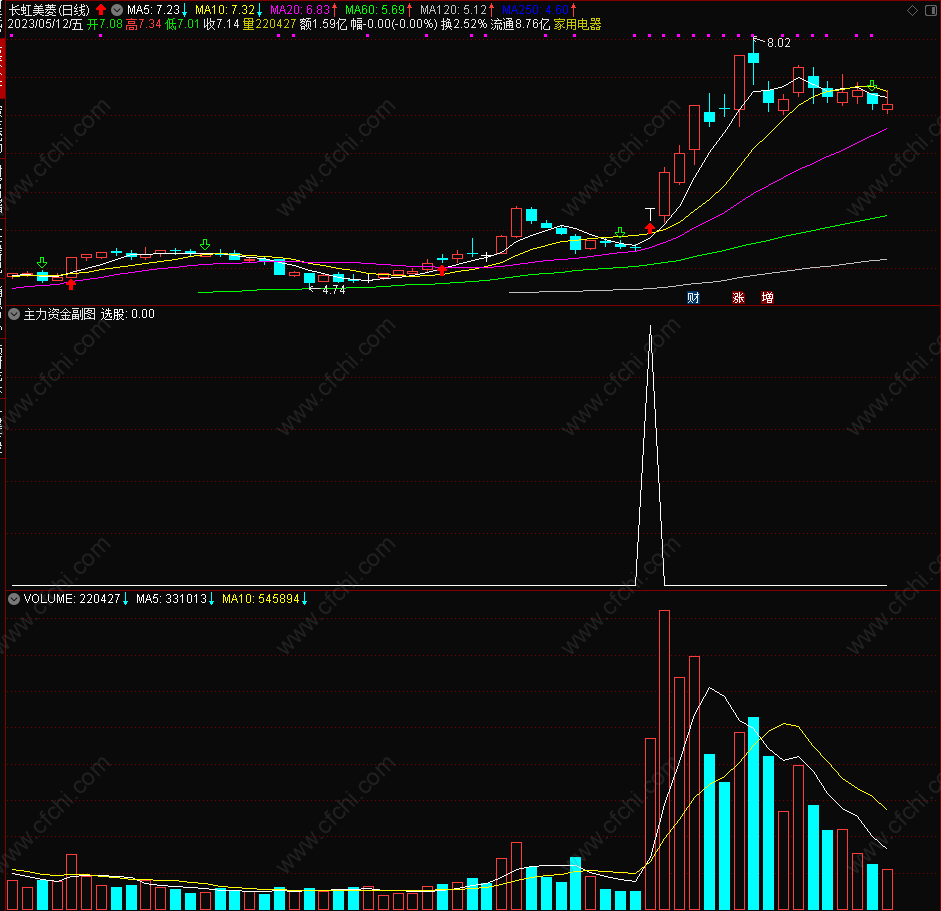Click the red up arrow beside 长虹美菱
The height and width of the screenshot is (911, 941).
101,10
